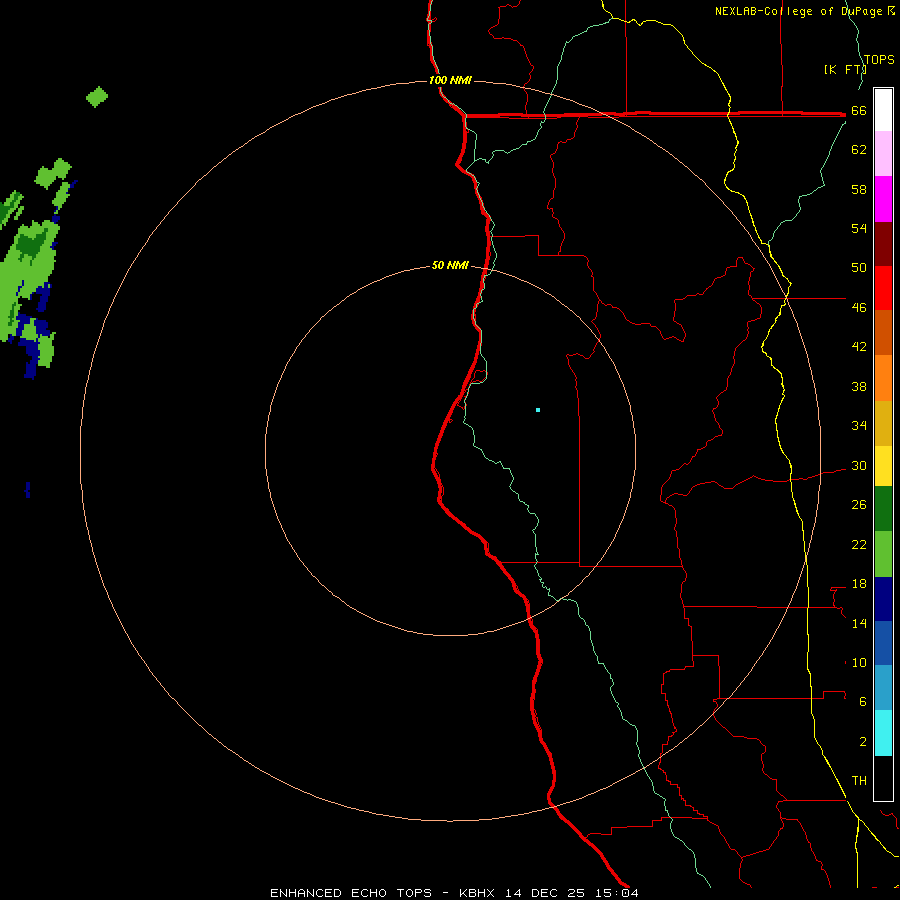Click the legend value '54'
Viewport: 900px width, 900px height.
pyautogui.click(x=859, y=228)
